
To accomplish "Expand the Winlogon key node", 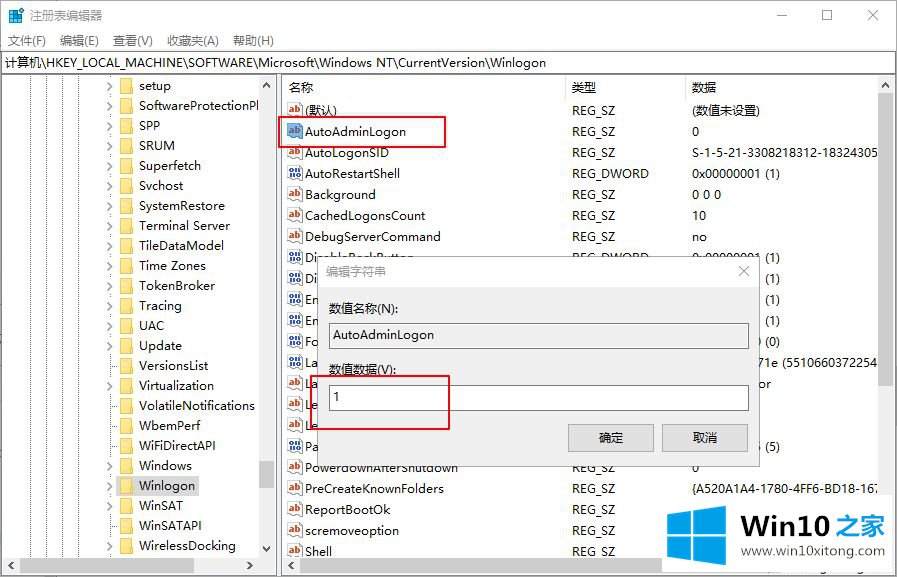I will [109, 486].
